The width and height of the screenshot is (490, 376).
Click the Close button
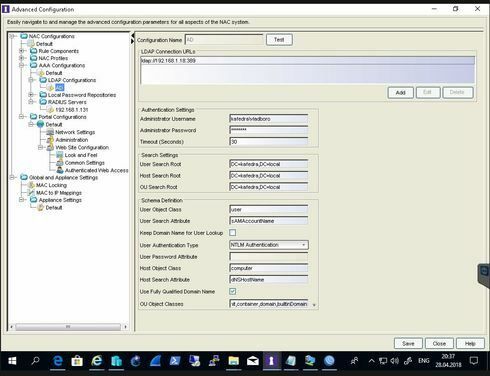click(x=439, y=343)
